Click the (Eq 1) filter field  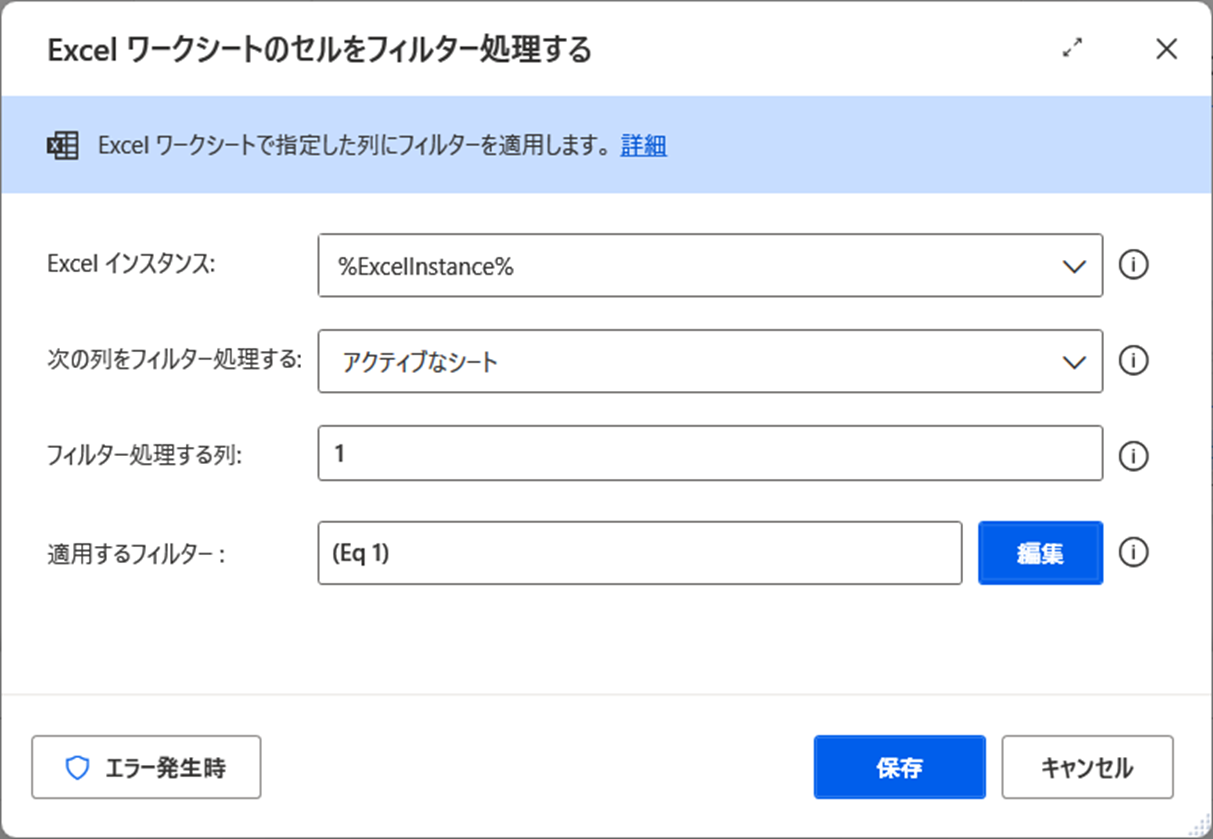coord(640,552)
